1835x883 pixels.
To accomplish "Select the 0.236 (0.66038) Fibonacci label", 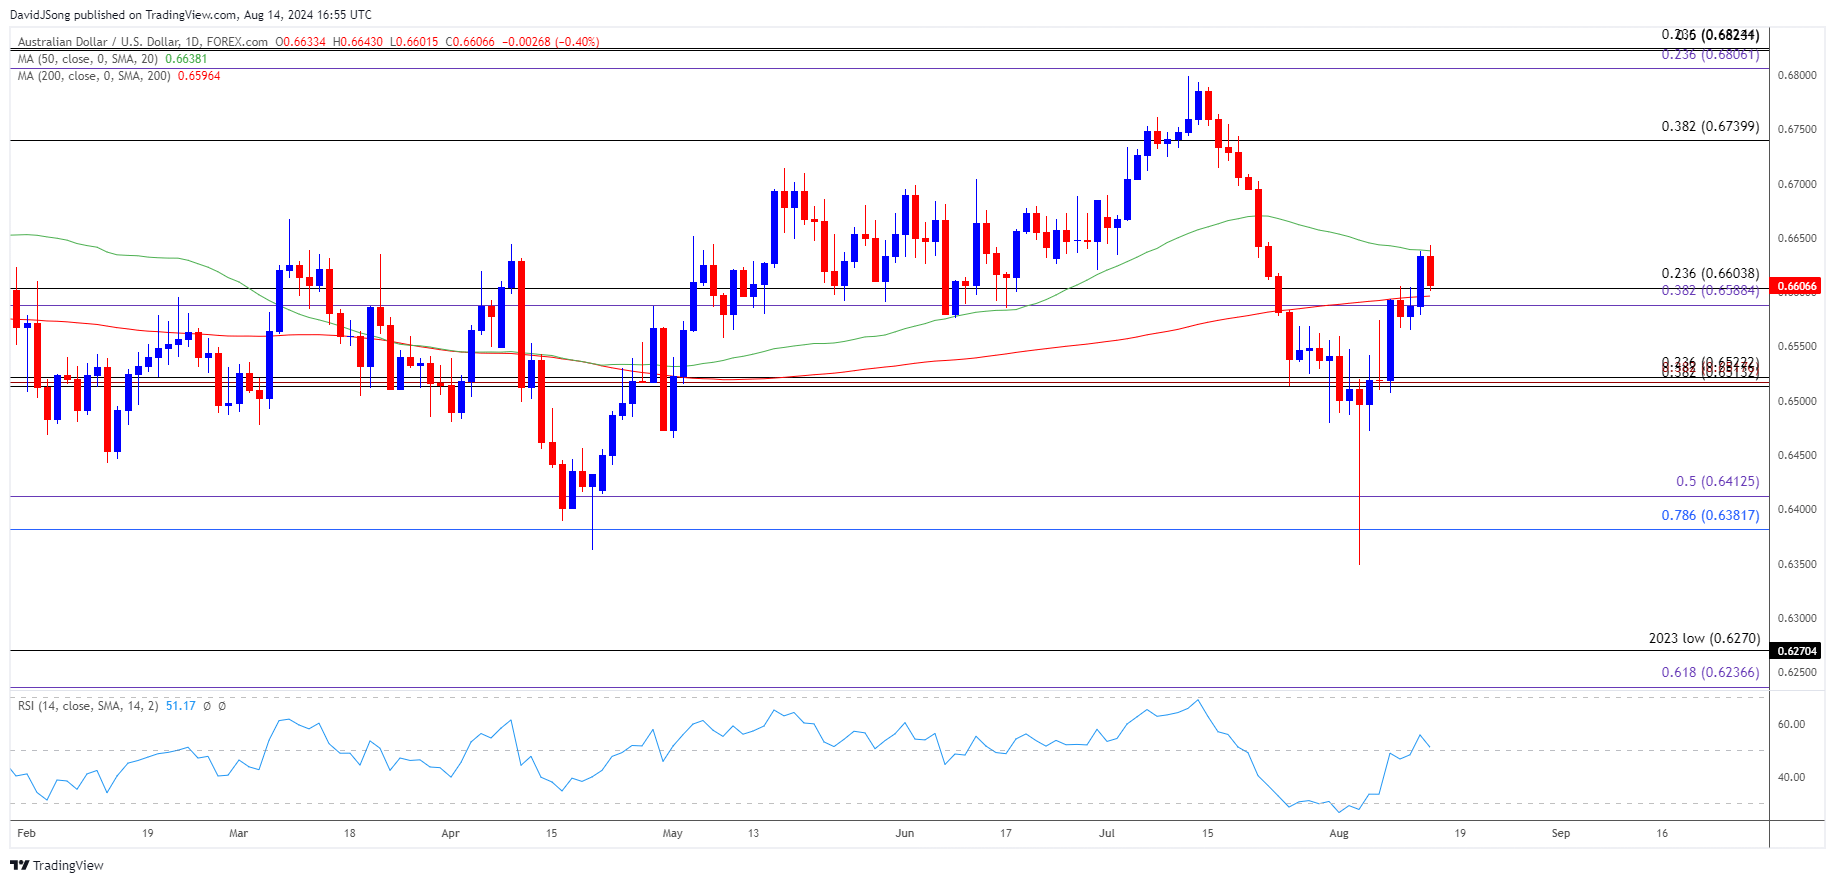I will pyautogui.click(x=1710, y=273).
